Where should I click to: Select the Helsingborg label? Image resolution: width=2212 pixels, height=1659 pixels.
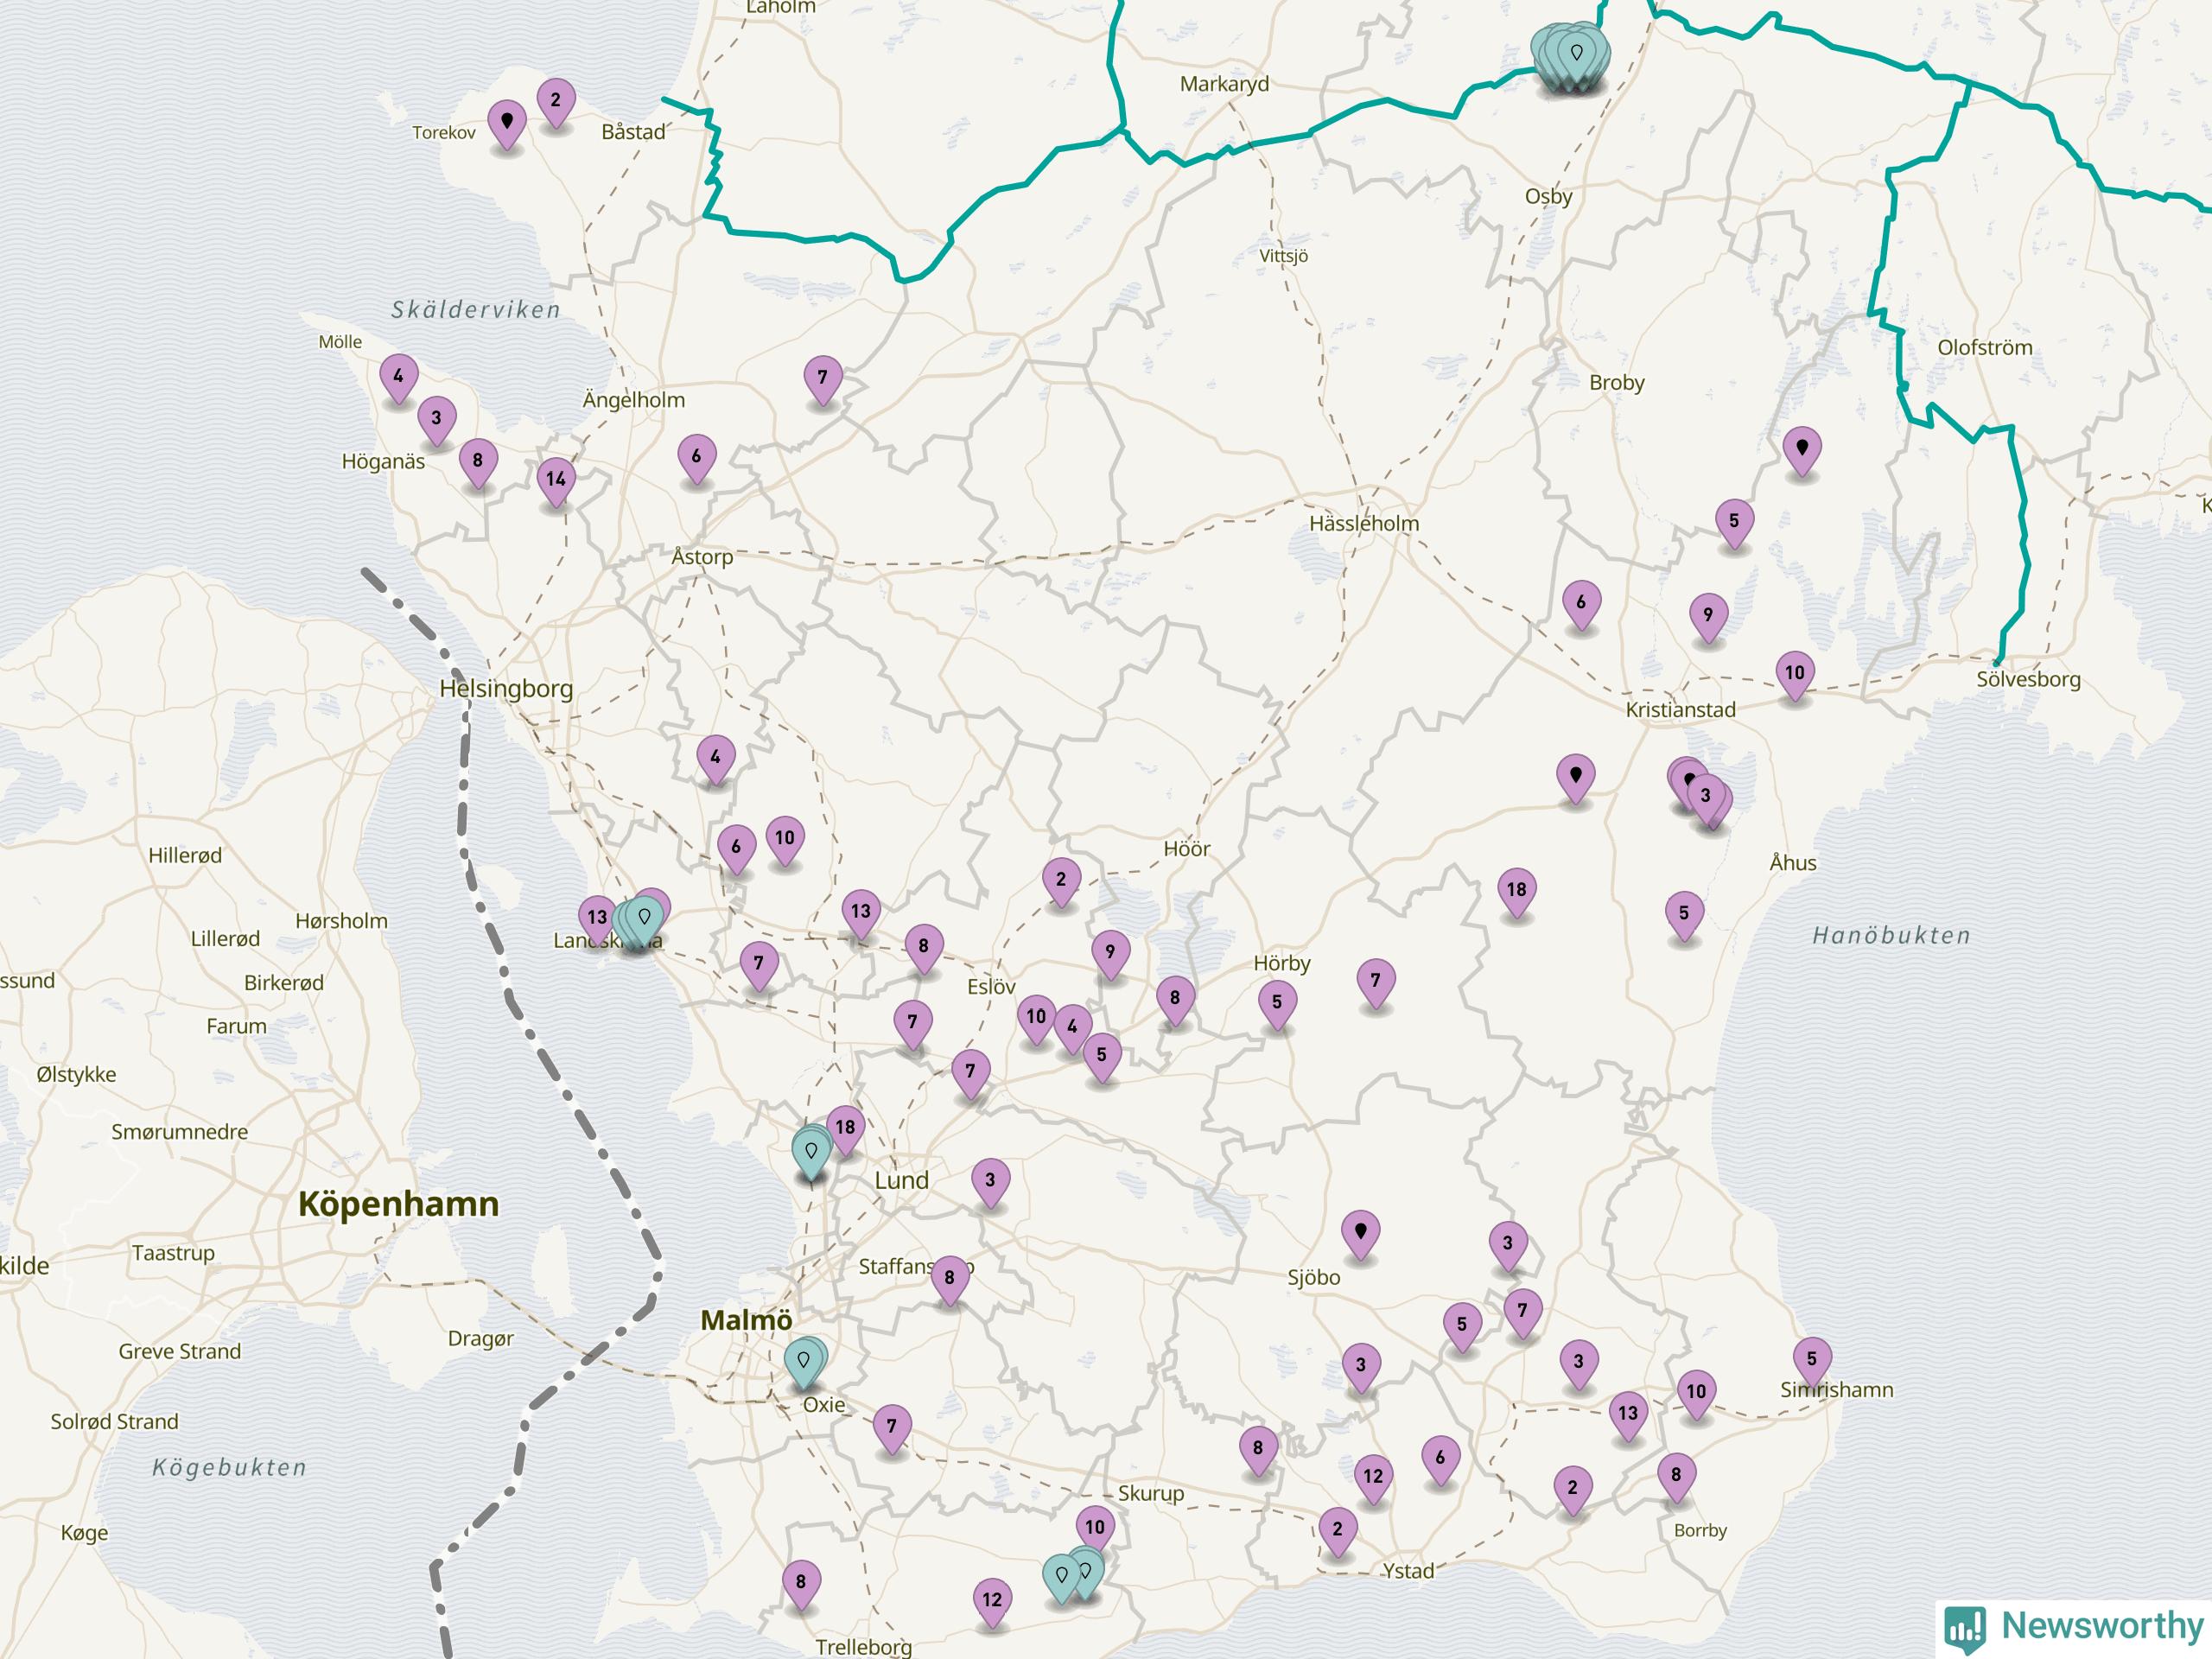(506, 689)
